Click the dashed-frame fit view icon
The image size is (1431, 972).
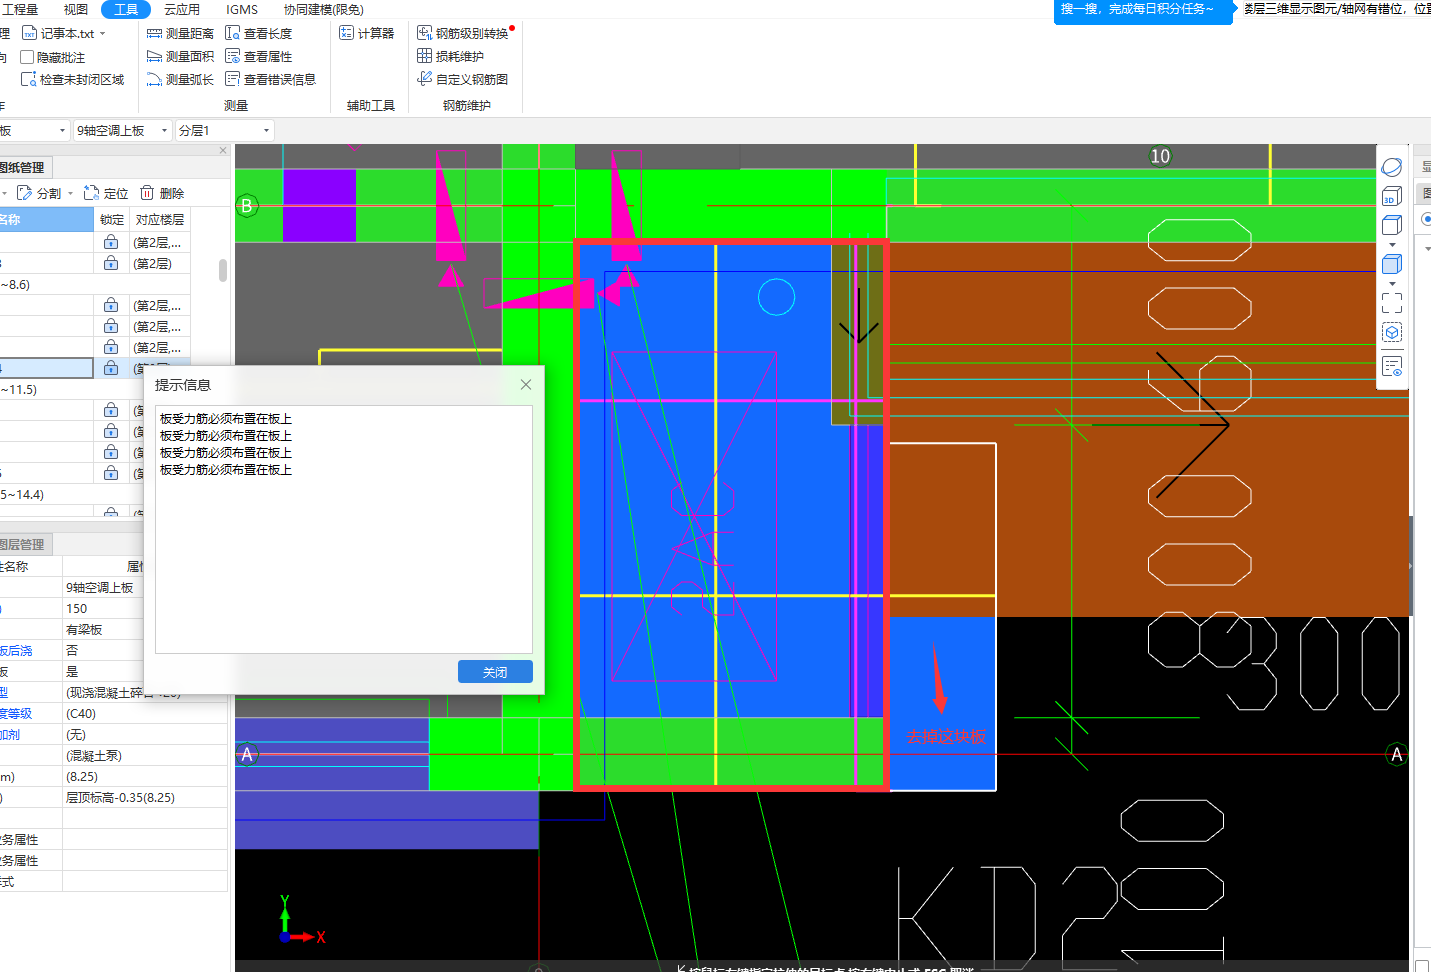click(1392, 303)
